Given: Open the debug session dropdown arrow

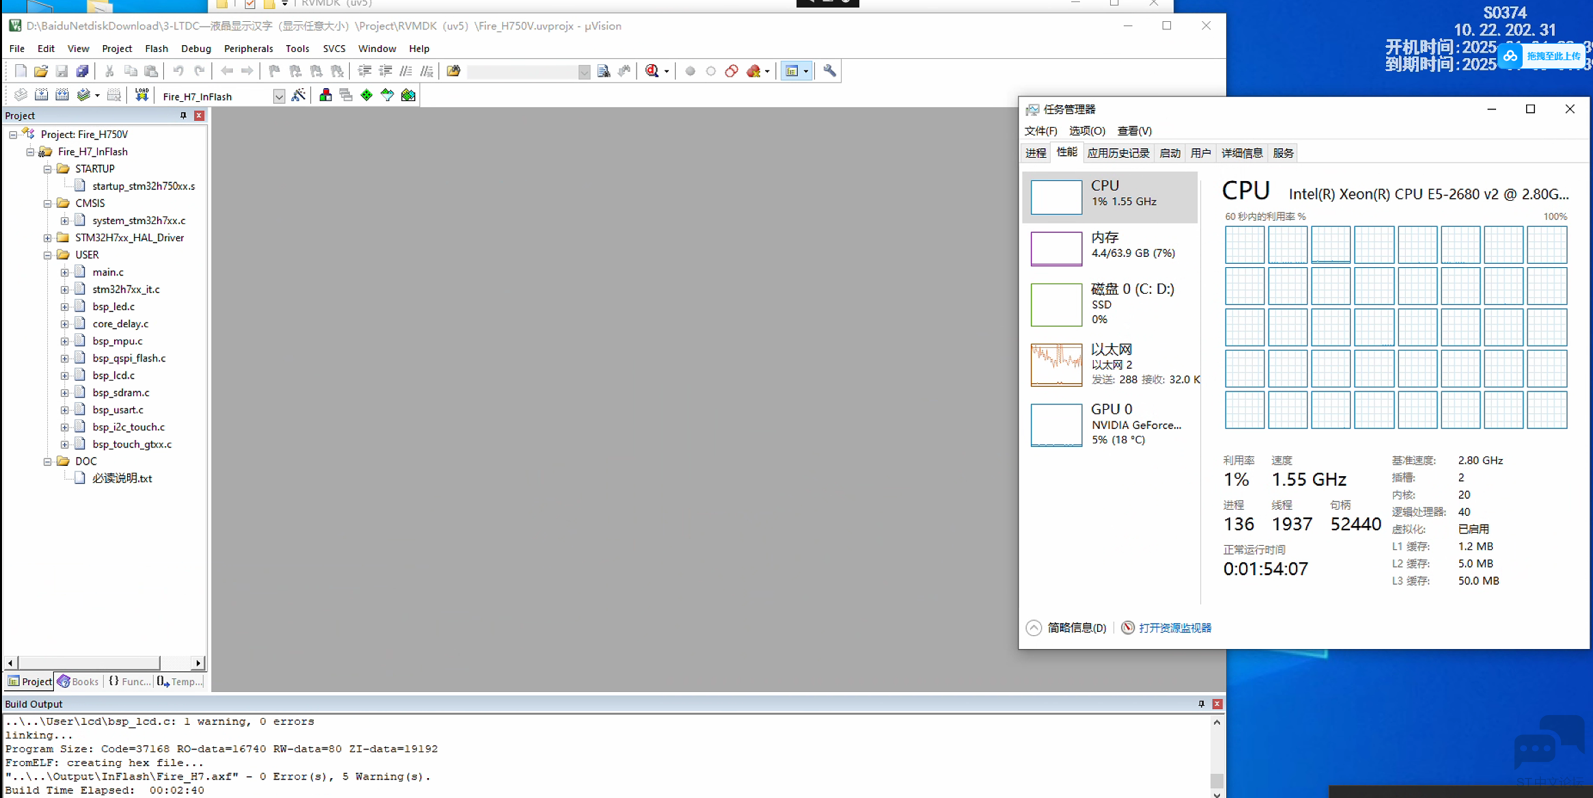Looking at the screenshot, I should pyautogui.click(x=667, y=71).
